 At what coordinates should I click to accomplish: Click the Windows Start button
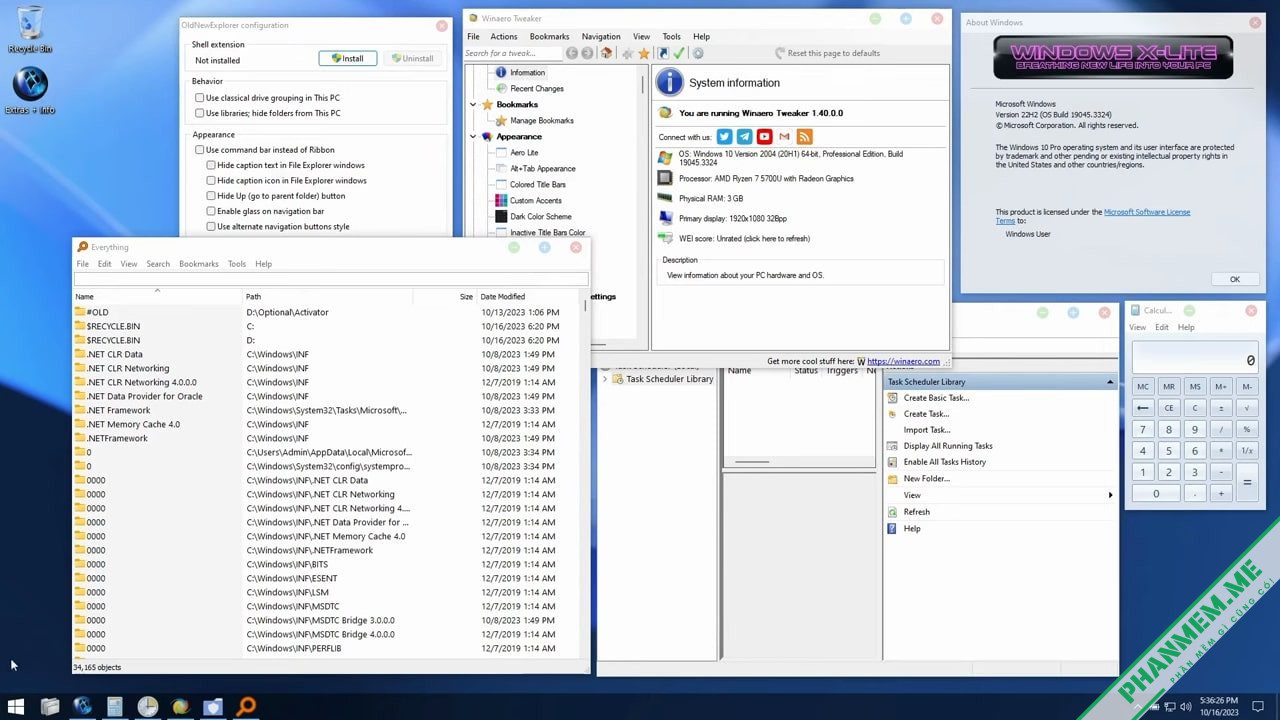(16, 706)
